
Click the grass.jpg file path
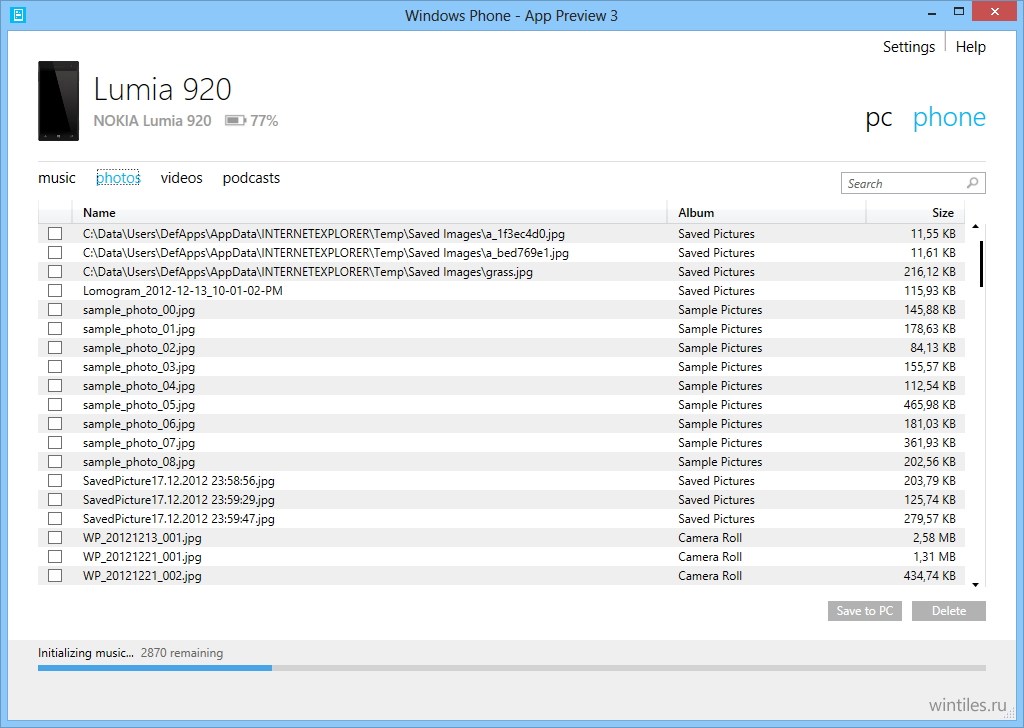pyautogui.click(x=308, y=272)
